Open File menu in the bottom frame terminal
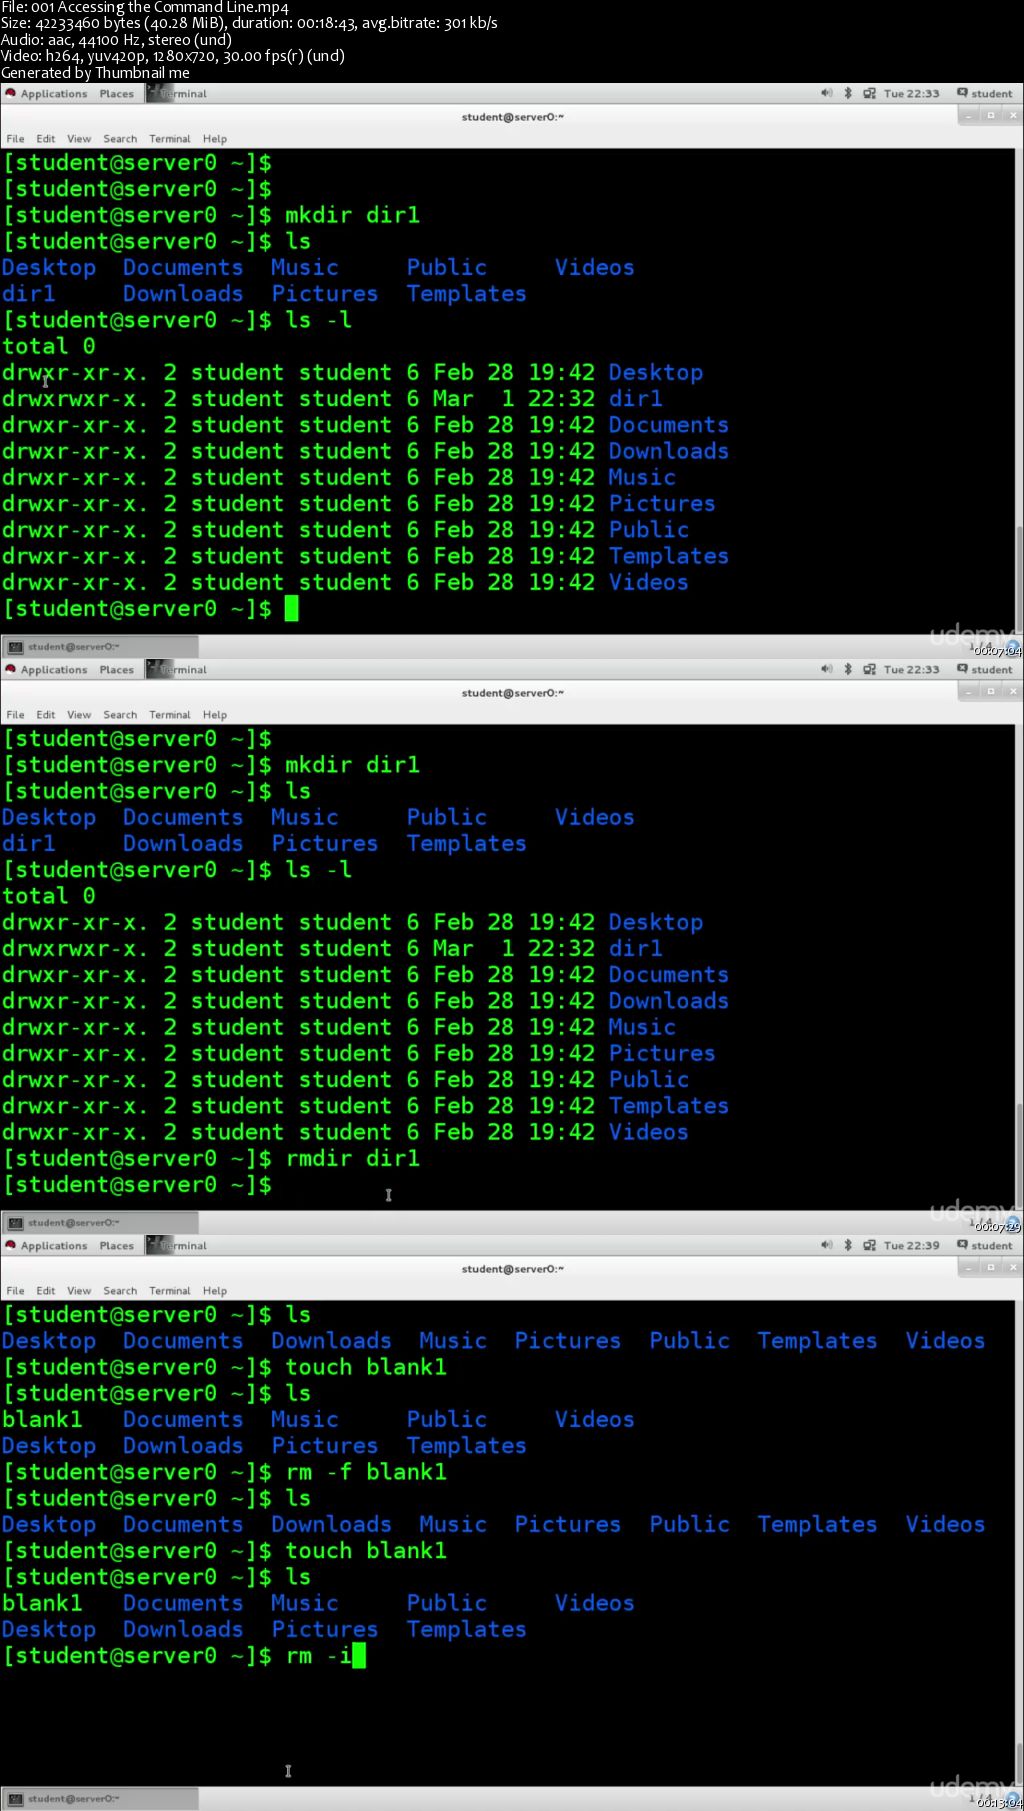Screen dimensions: 1024x1811 click(15, 1291)
